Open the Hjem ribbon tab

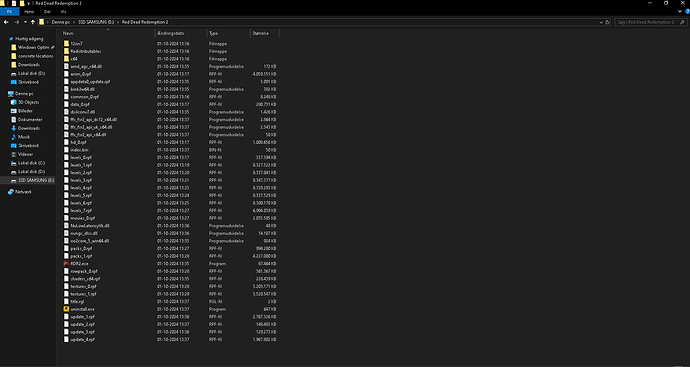[29, 11]
